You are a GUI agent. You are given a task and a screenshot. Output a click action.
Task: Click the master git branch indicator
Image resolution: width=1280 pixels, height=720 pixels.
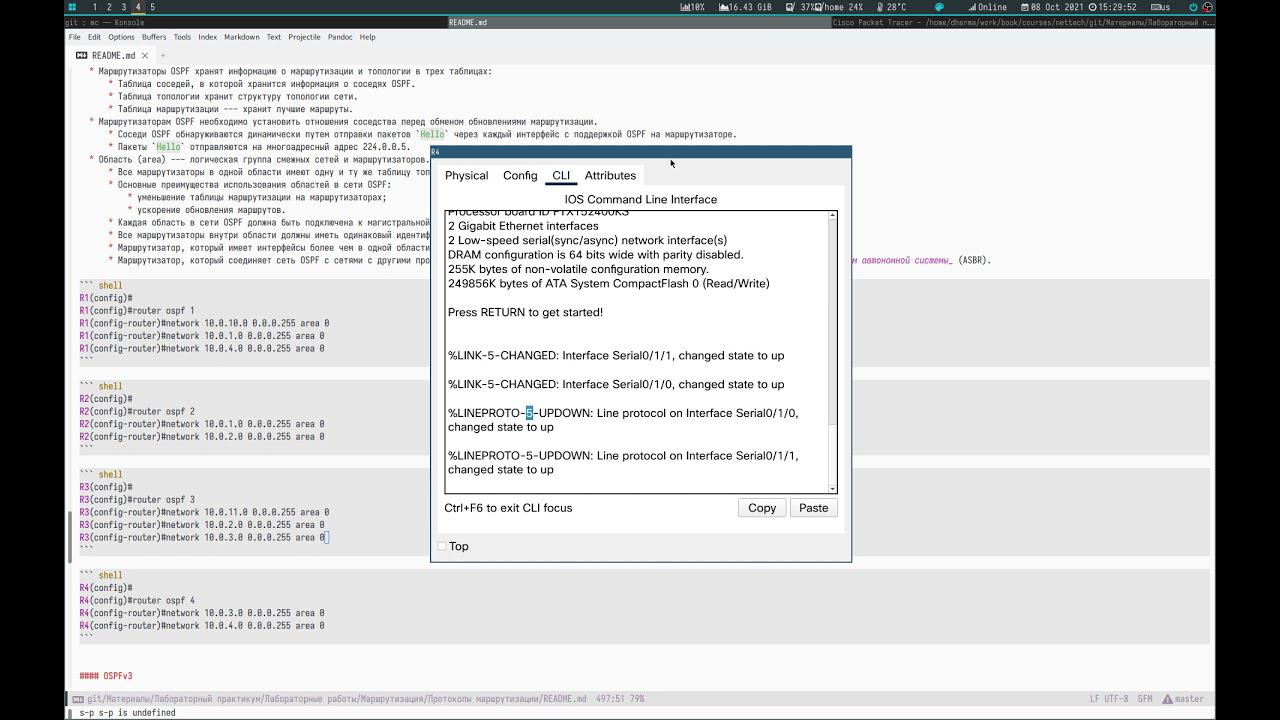(x=1184, y=699)
